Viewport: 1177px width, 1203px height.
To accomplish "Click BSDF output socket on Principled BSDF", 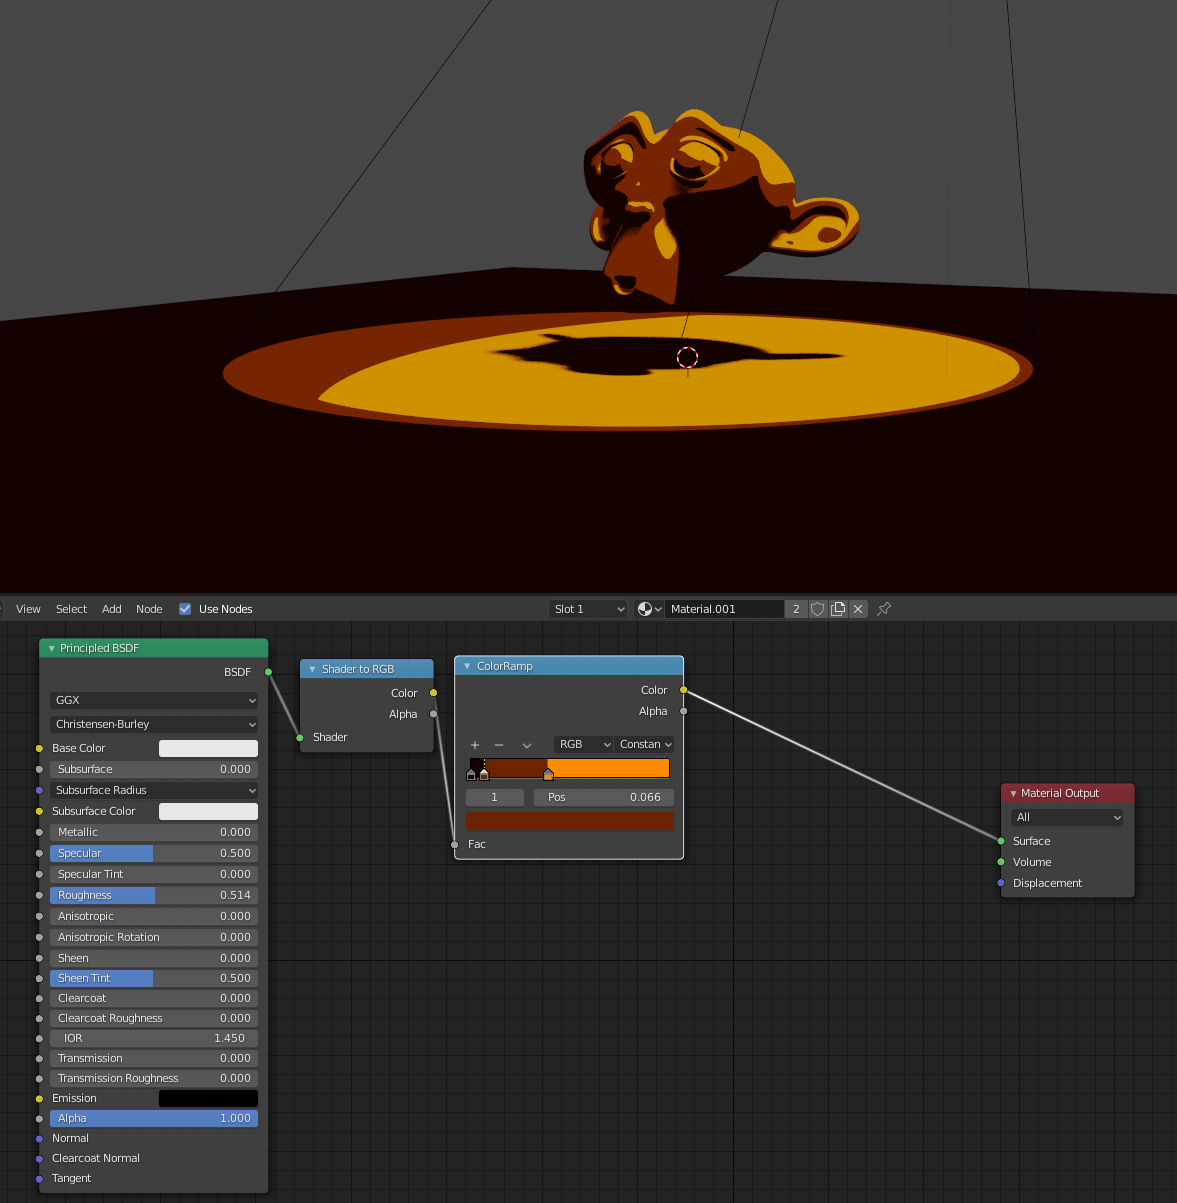I will (268, 672).
